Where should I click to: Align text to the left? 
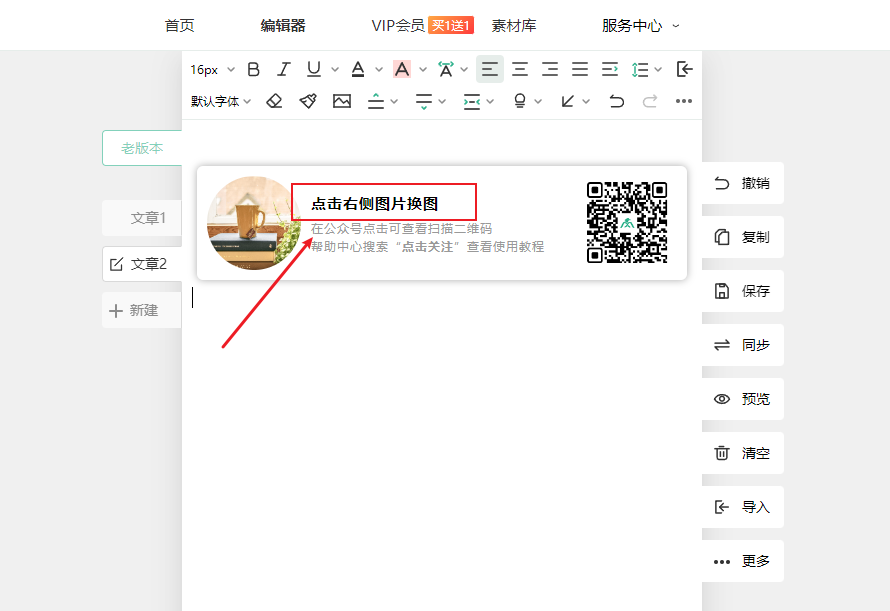(490, 69)
